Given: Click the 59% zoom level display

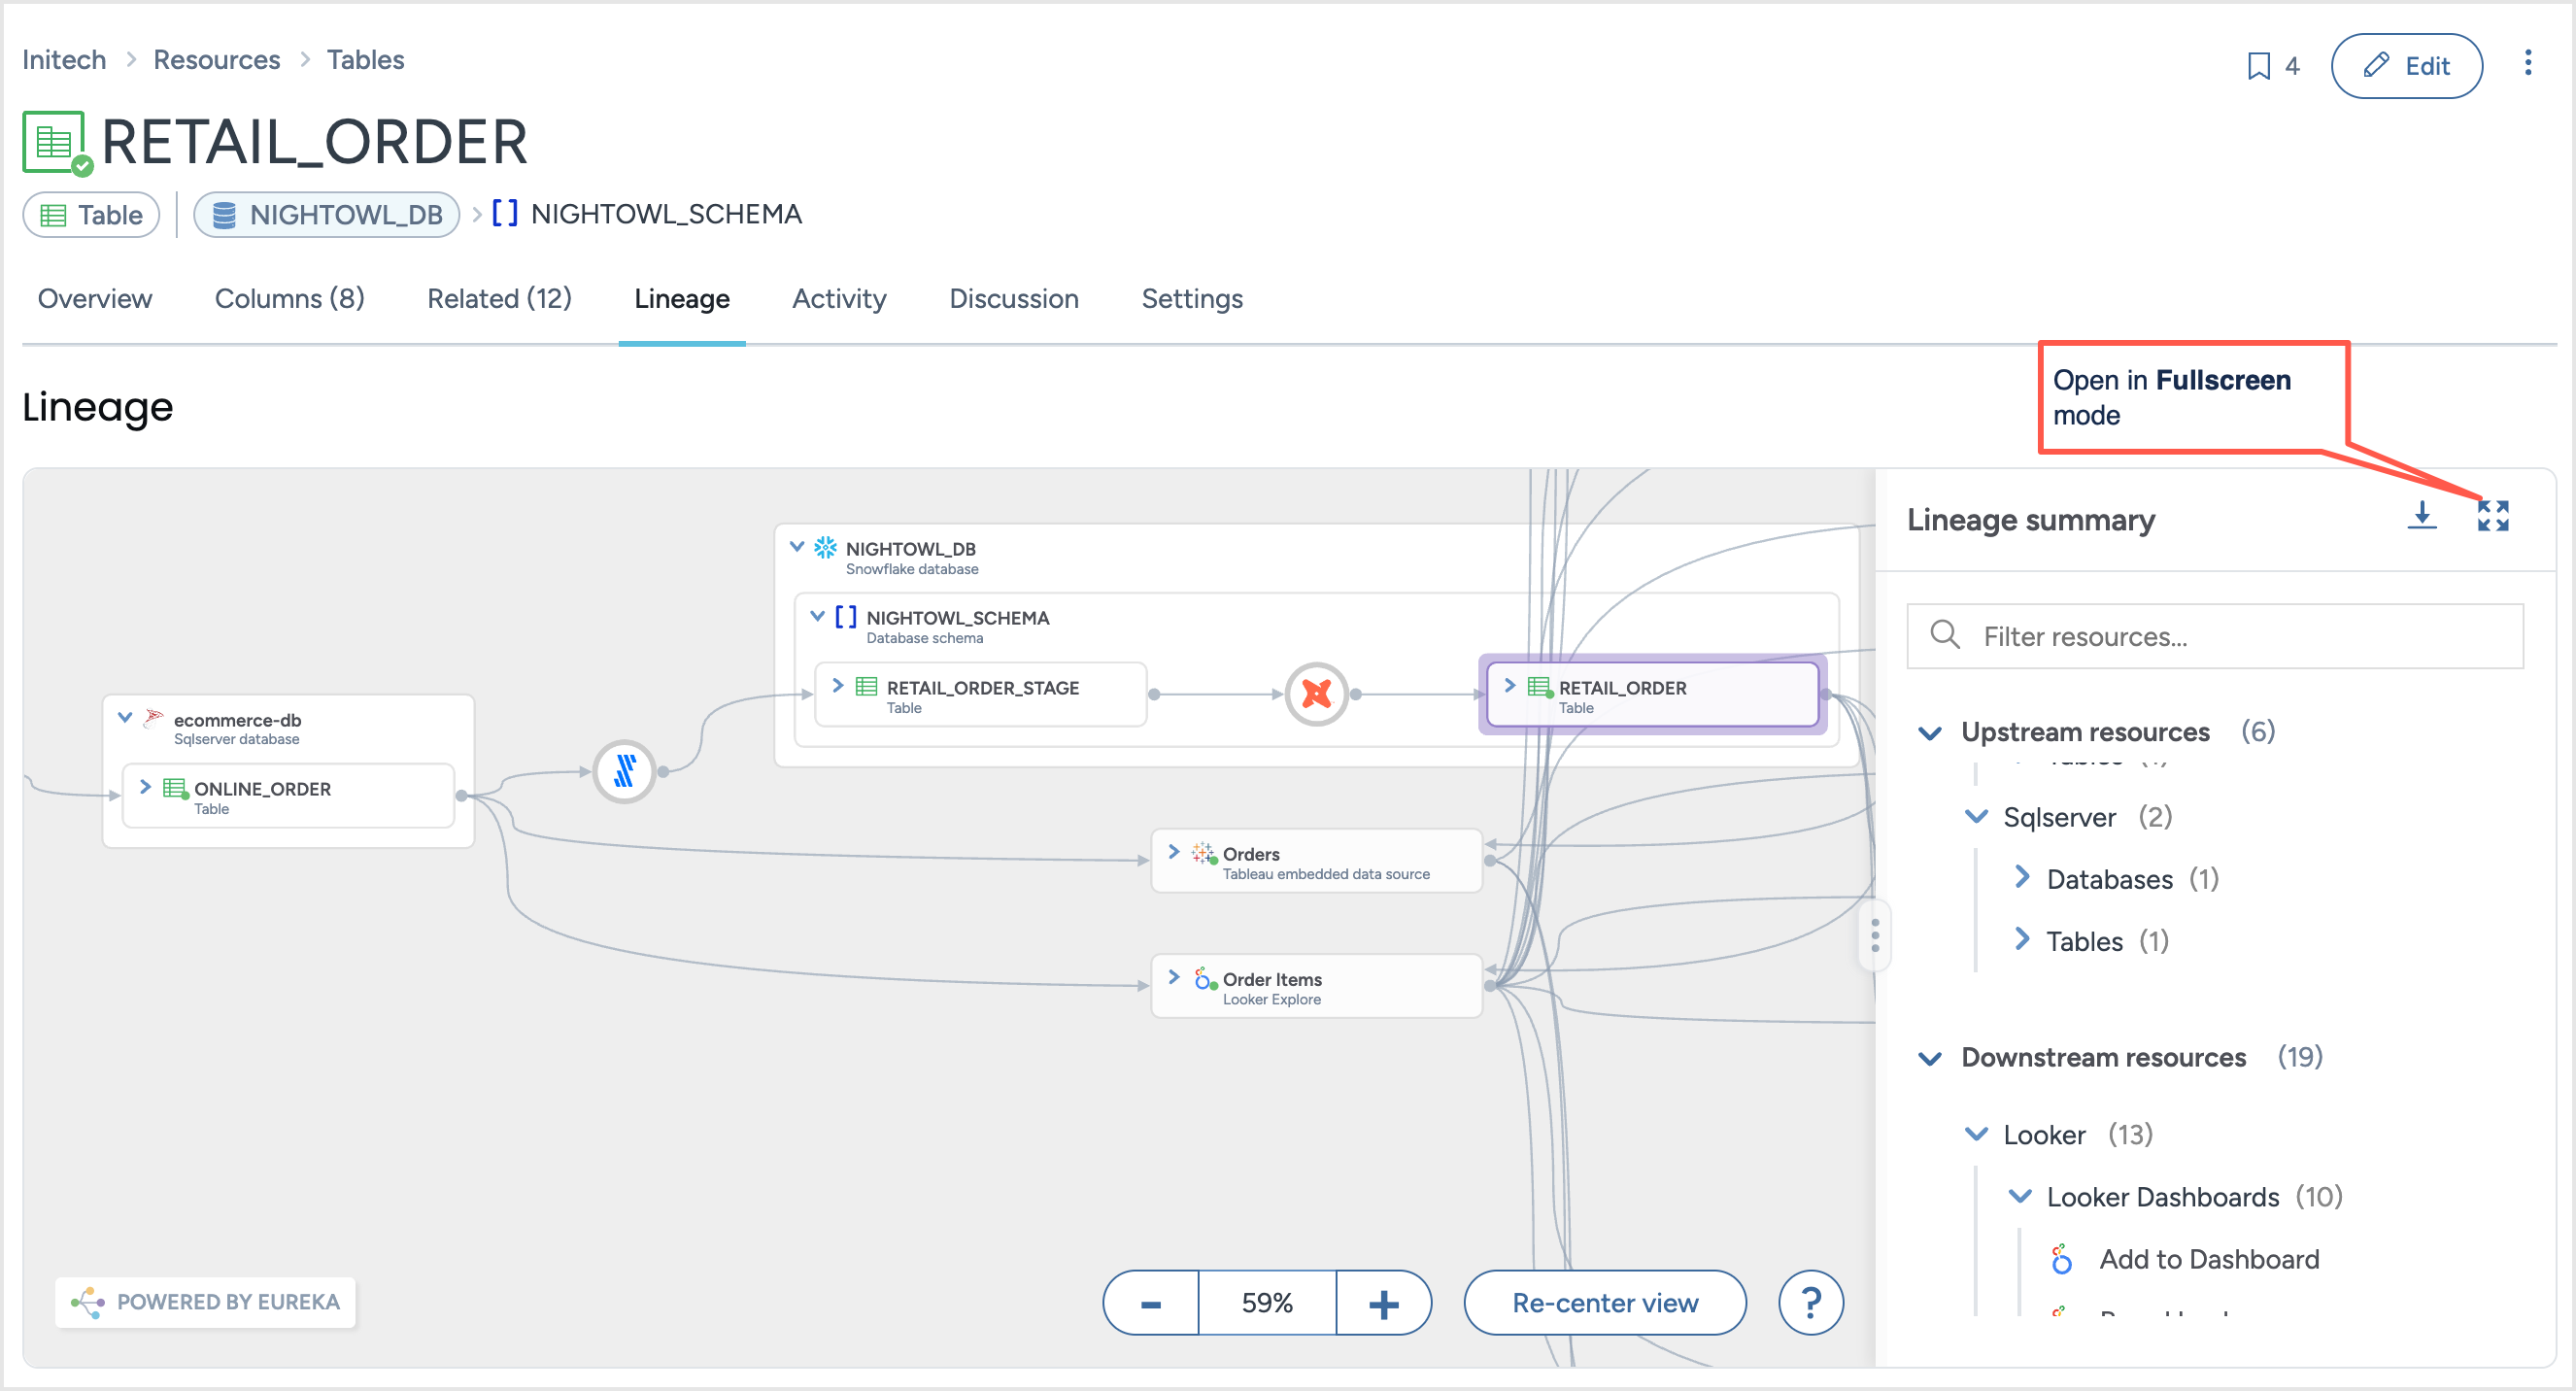Looking at the screenshot, I should [1267, 1303].
